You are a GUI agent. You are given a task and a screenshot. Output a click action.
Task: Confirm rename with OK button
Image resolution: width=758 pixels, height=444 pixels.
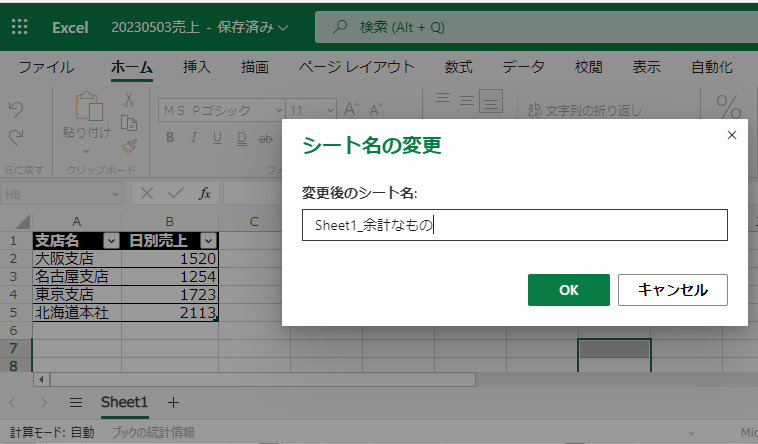click(x=568, y=290)
